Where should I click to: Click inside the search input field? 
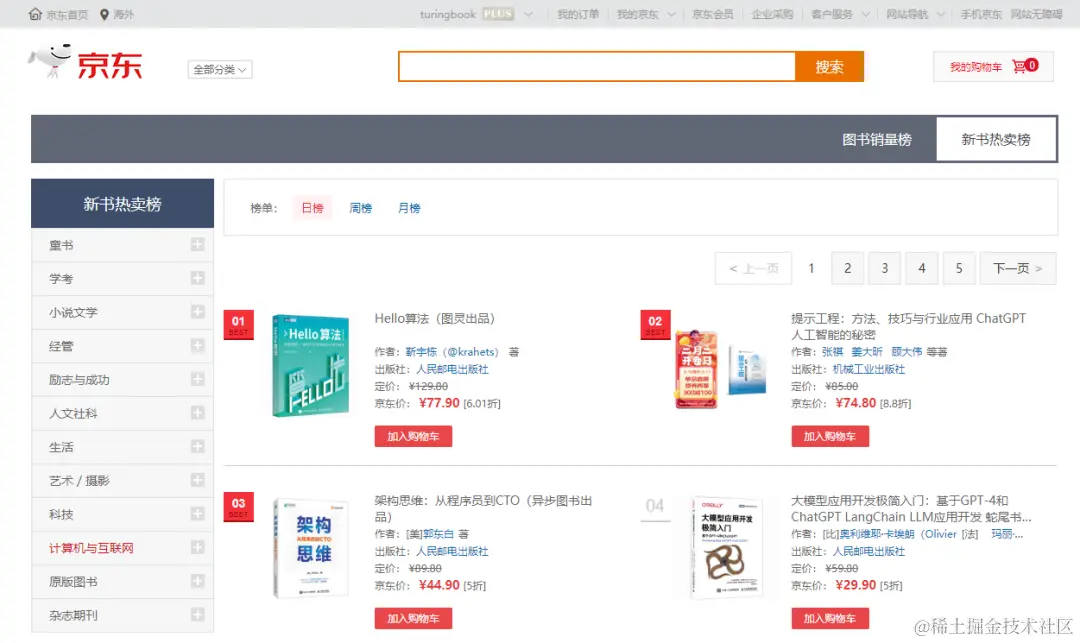[597, 67]
